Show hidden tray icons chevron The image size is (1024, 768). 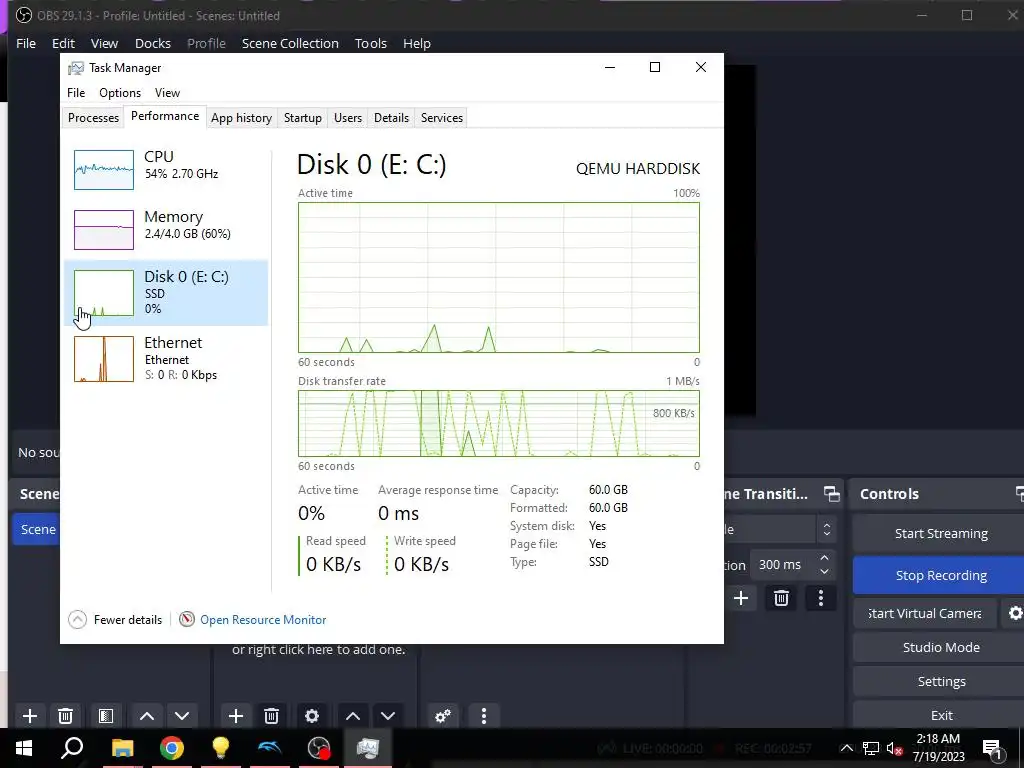(846, 748)
